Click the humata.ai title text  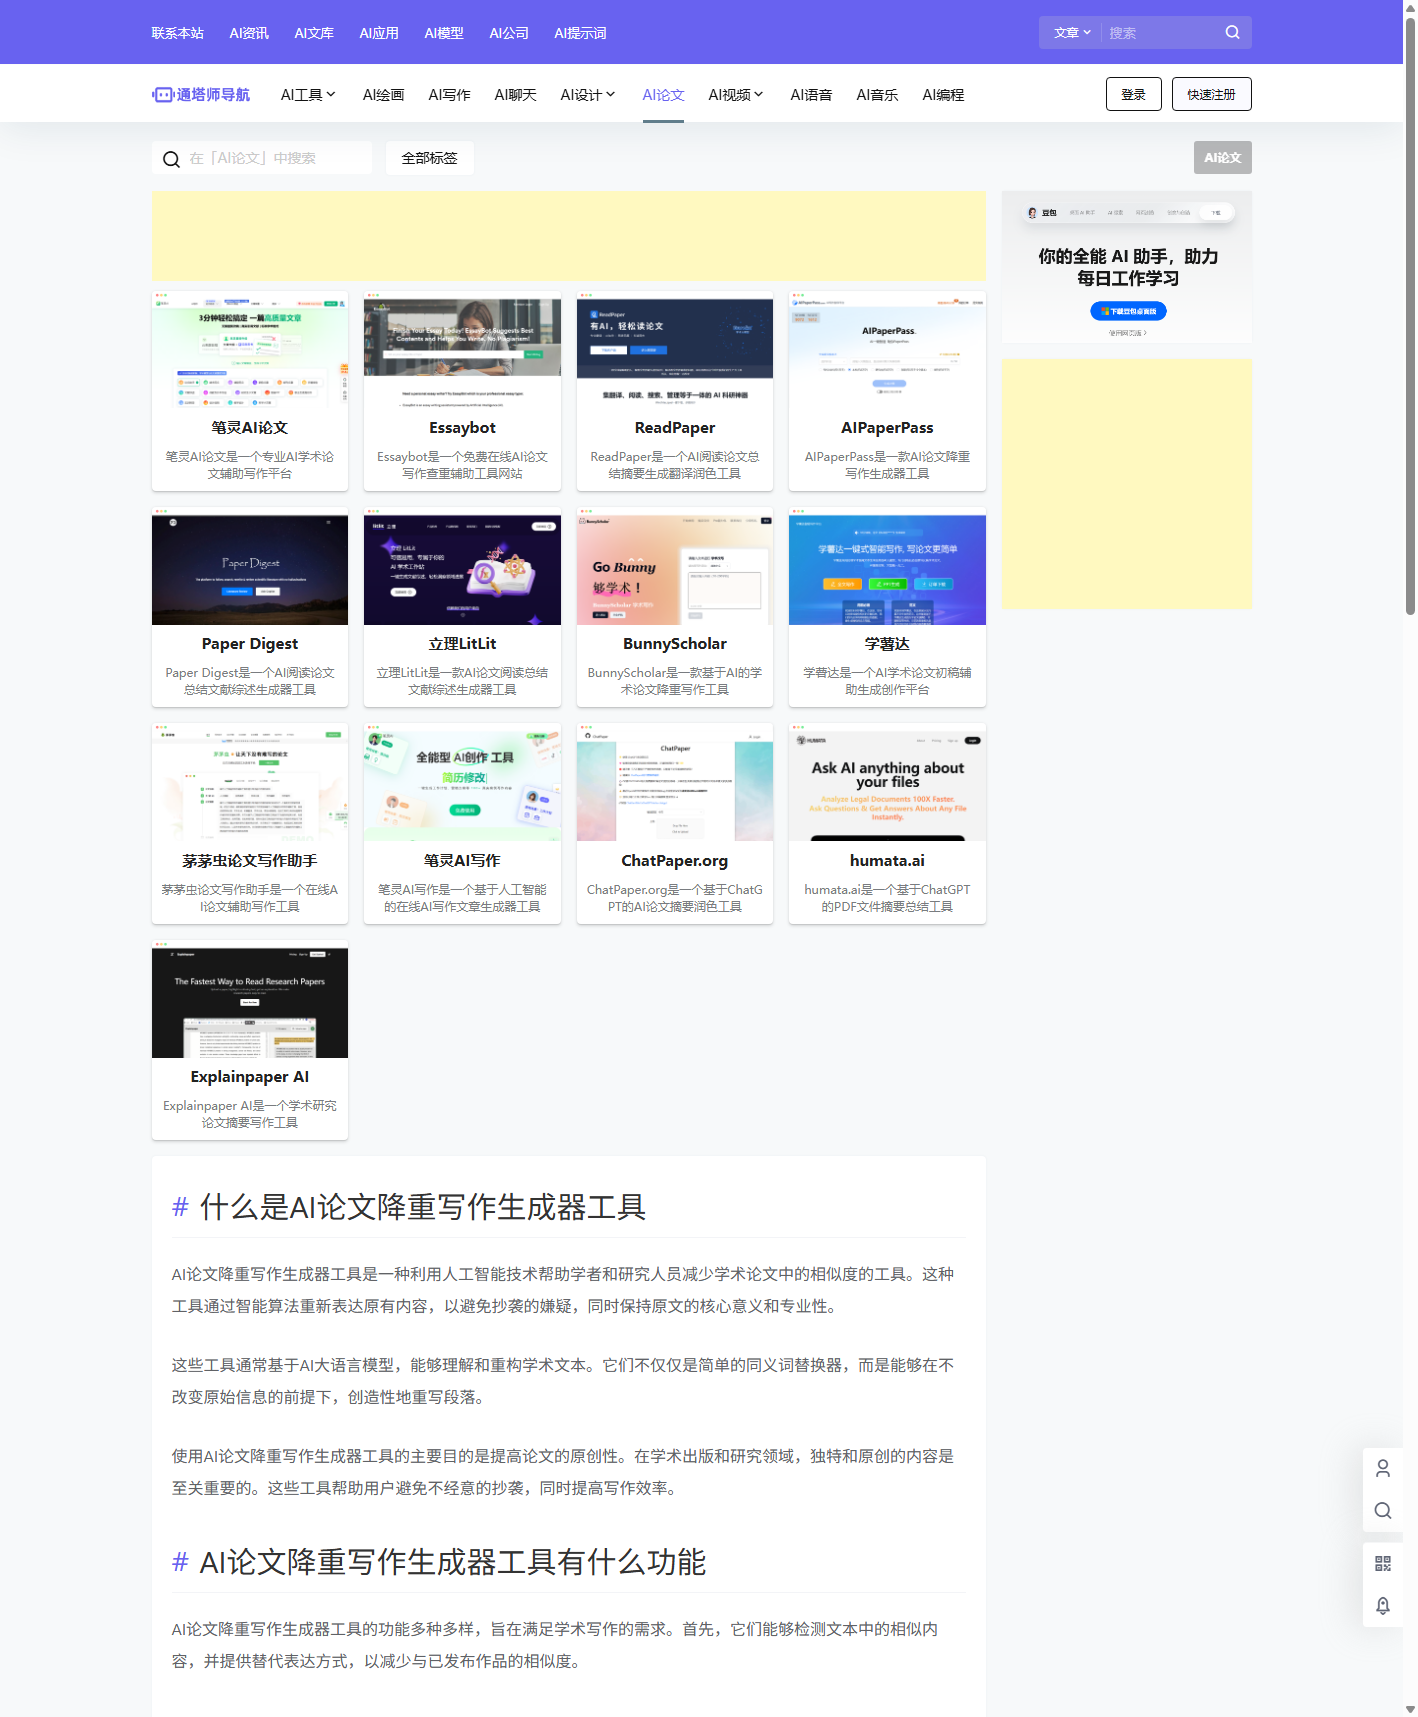[x=887, y=861]
